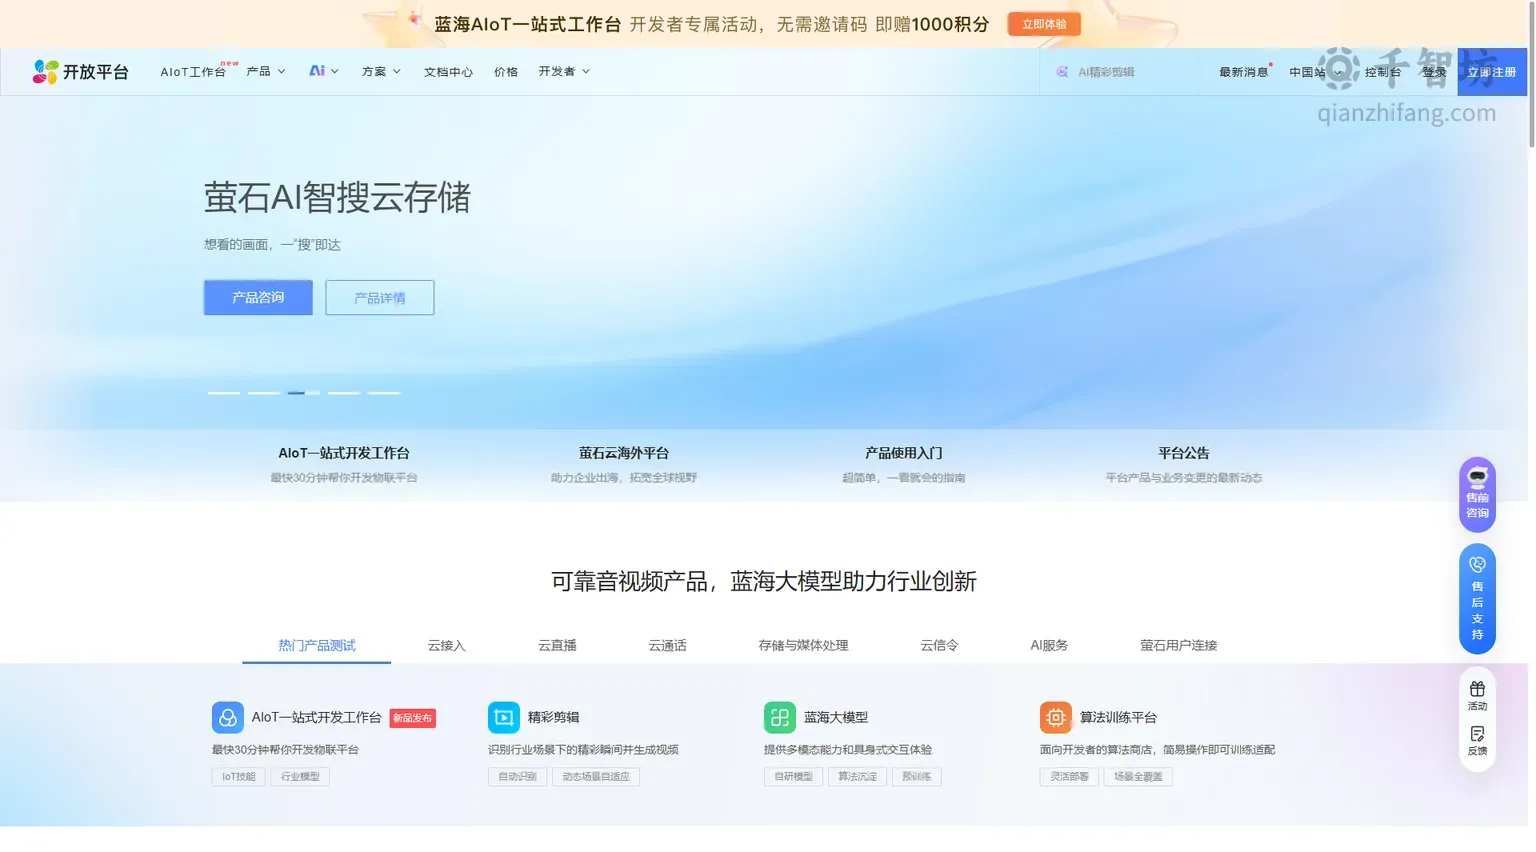Open the 云信令 tab
Viewport: 1536px width, 852px height.
click(x=939, y=645)
